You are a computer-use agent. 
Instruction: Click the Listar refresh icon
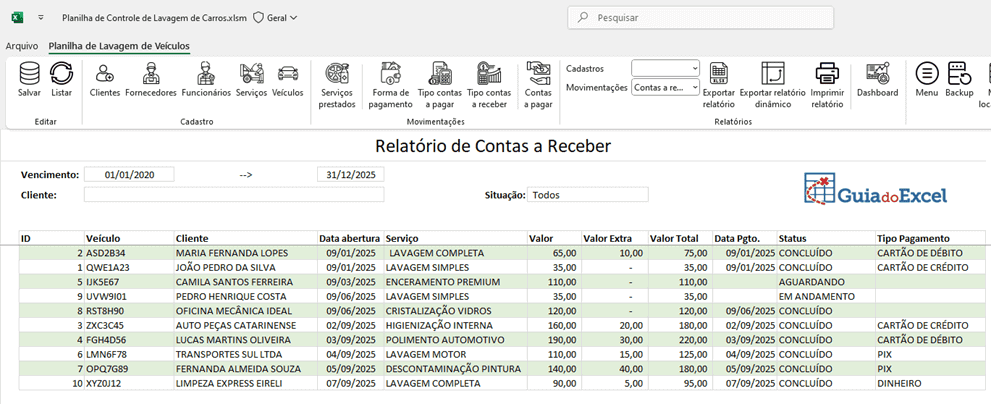[61, 73]
